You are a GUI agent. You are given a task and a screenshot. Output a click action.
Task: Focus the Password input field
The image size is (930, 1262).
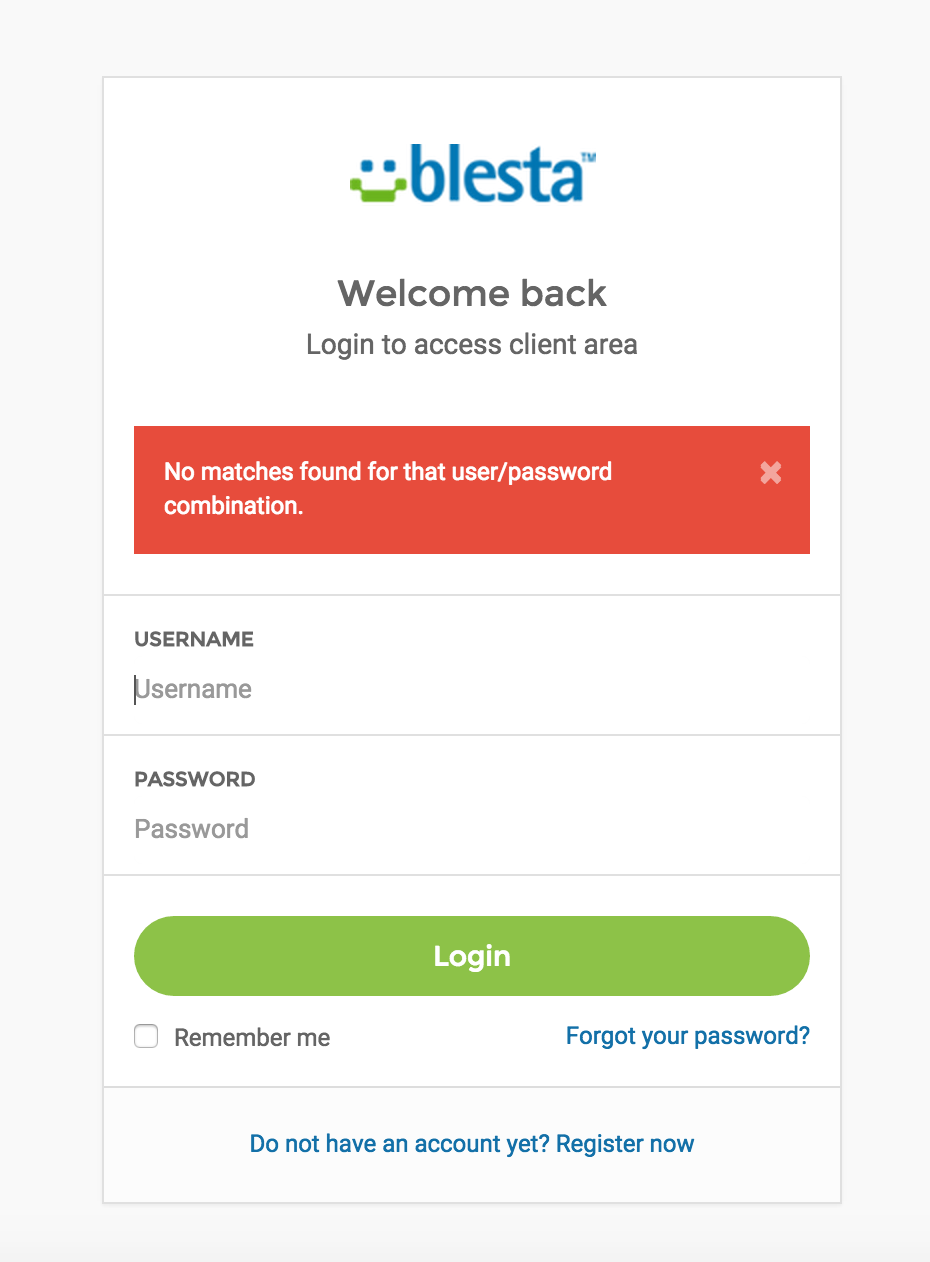click(472, 829)
